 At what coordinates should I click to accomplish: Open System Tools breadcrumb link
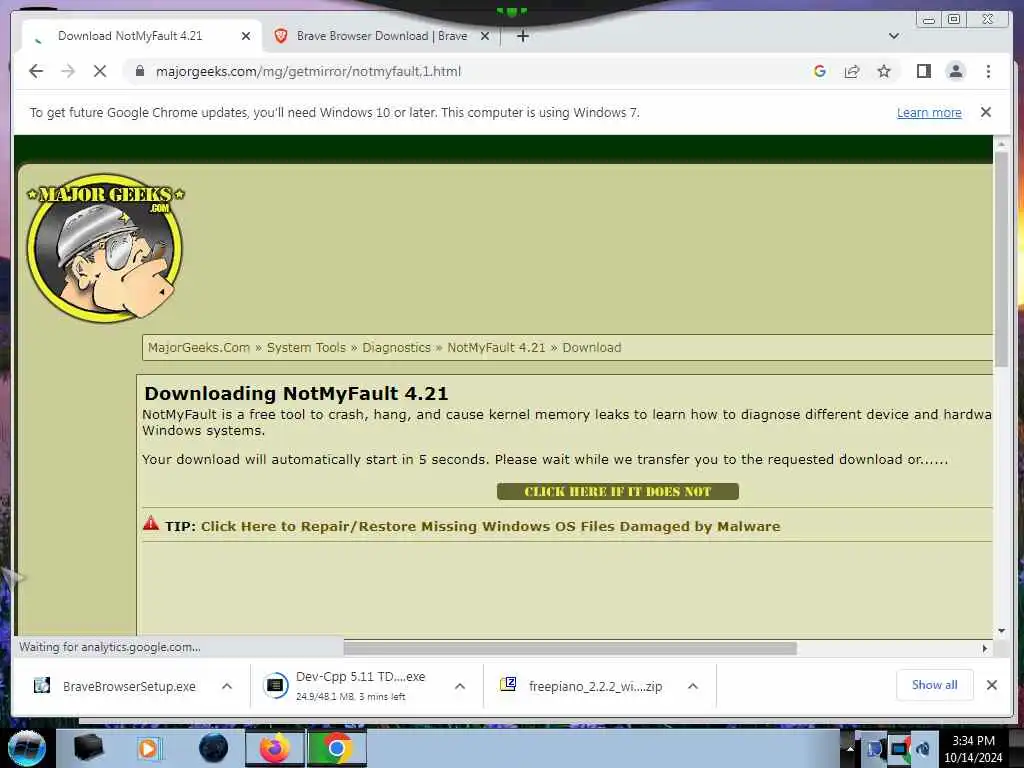(306, 347)
